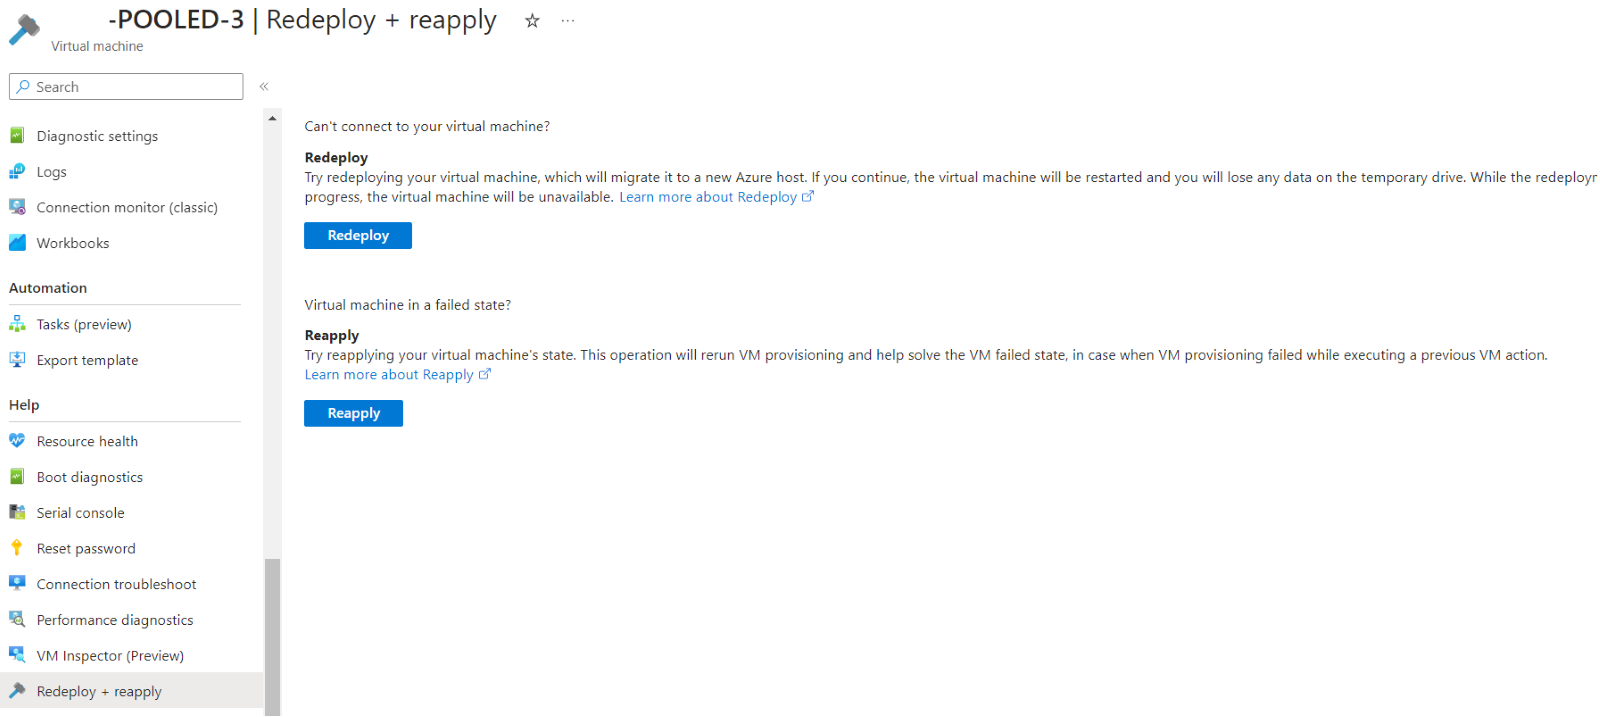Image resolution: width=1600 pixels, height=717 pixels.
Task: Open Boot diagnostics via its icon
Action: (18, 476)
